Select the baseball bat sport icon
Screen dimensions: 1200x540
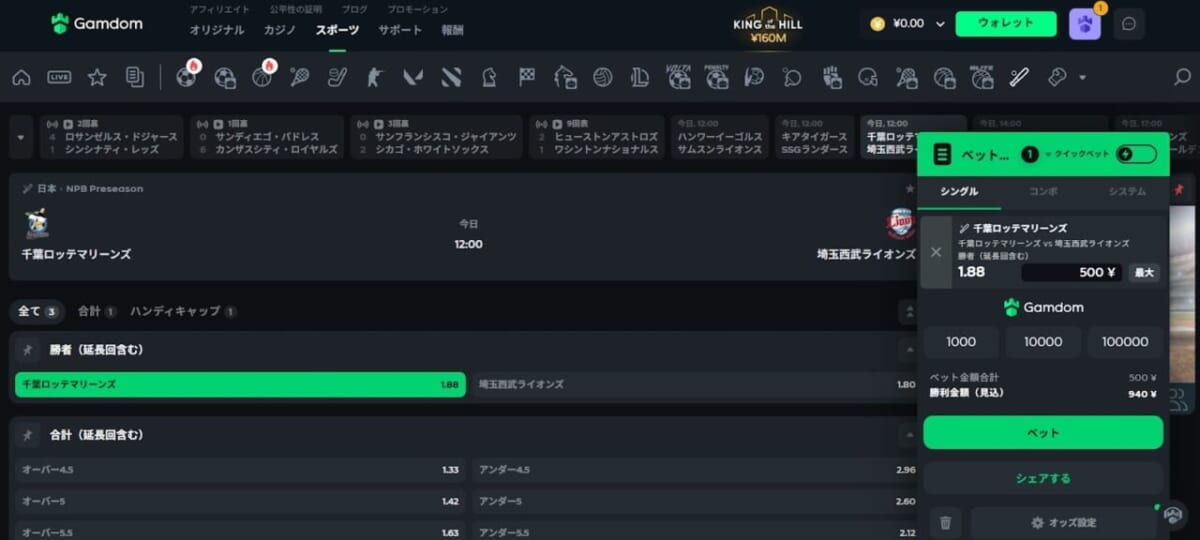click(x=1019, y=77)
